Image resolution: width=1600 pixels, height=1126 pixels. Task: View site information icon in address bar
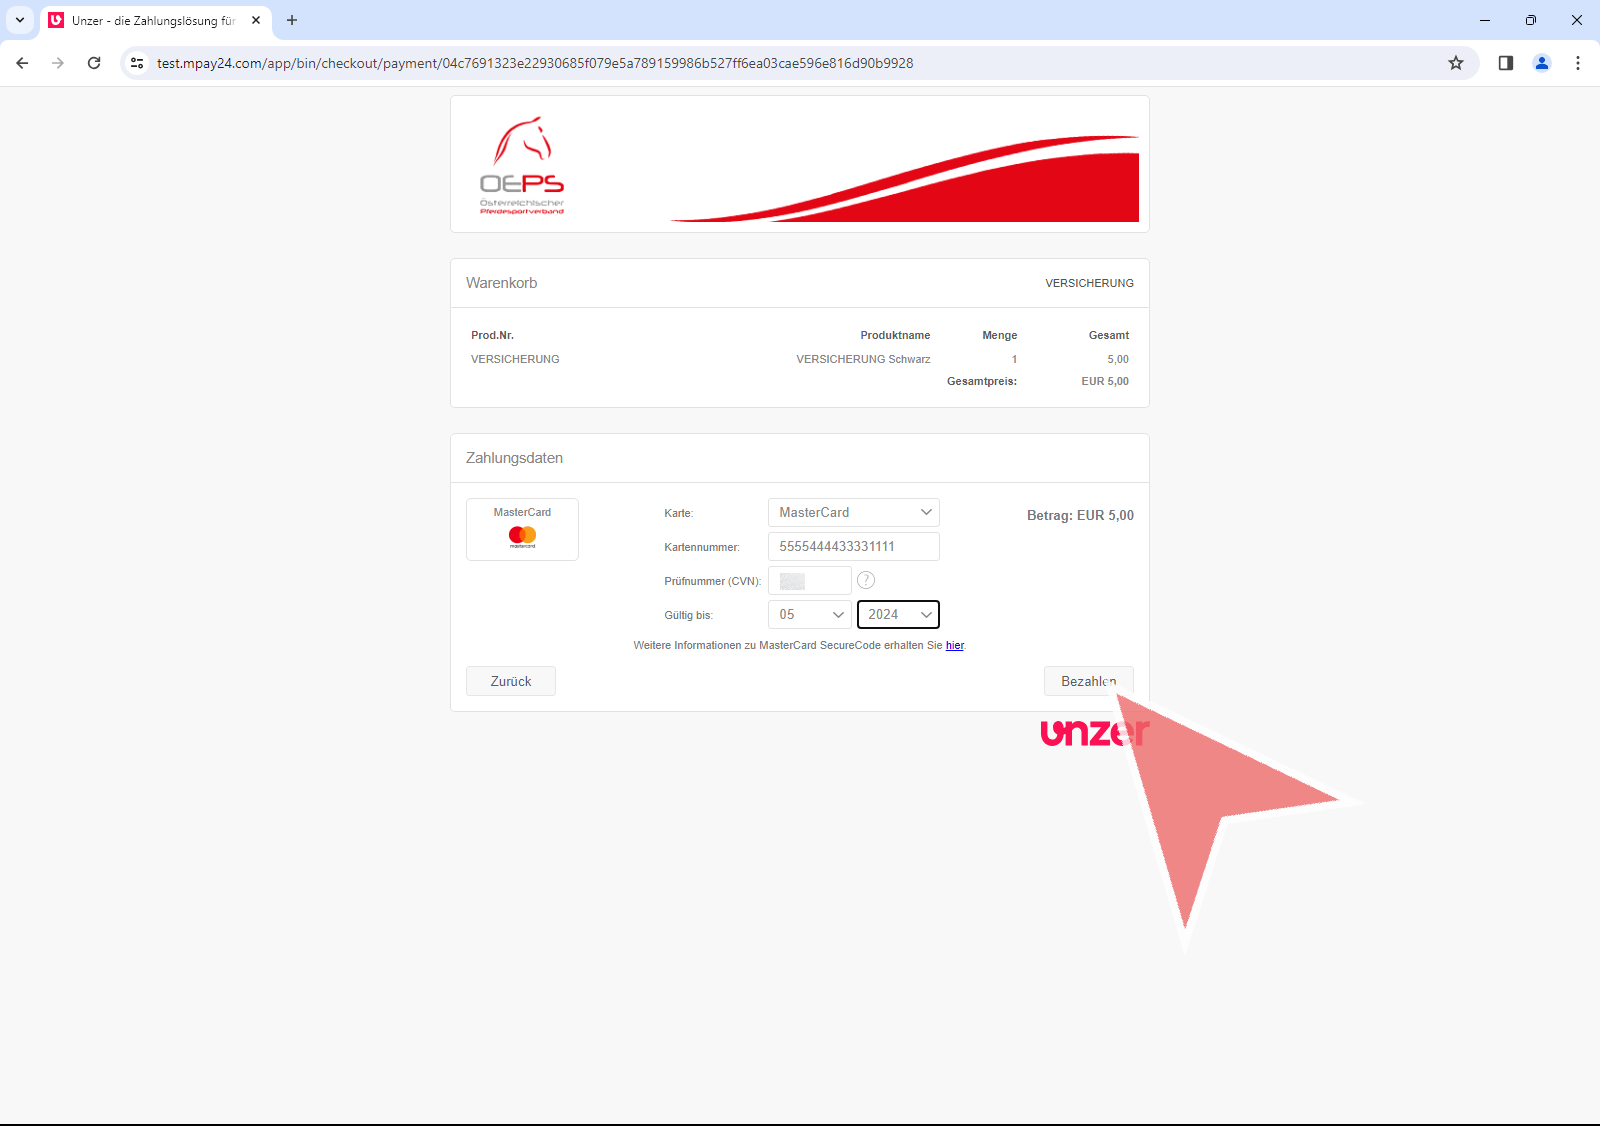137,63
